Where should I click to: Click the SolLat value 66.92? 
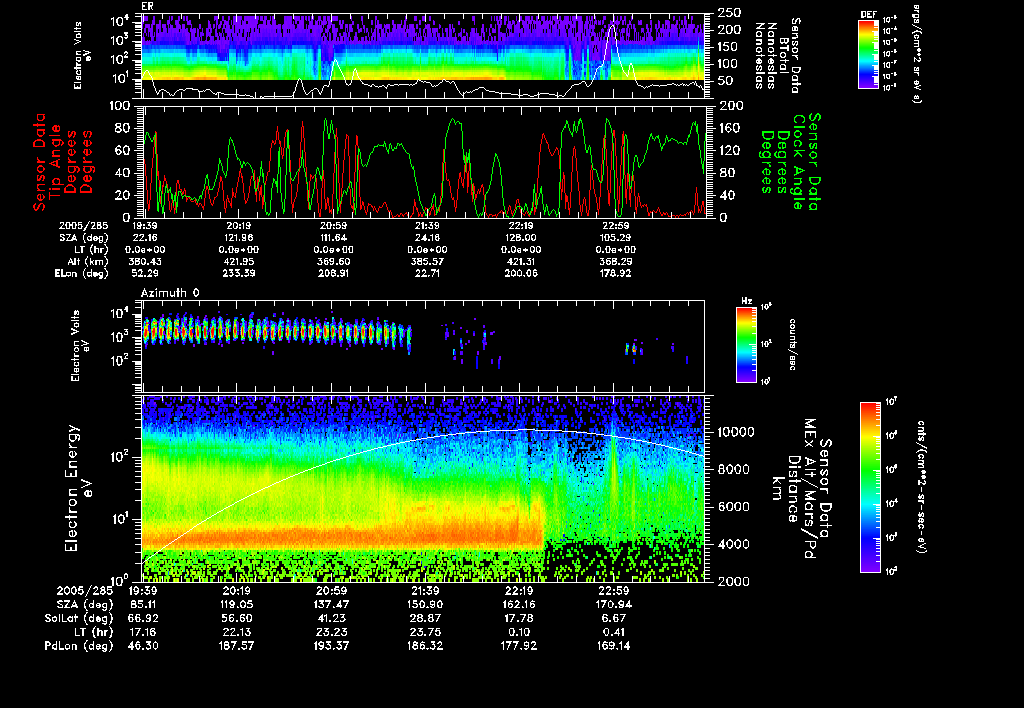point(142,618)
